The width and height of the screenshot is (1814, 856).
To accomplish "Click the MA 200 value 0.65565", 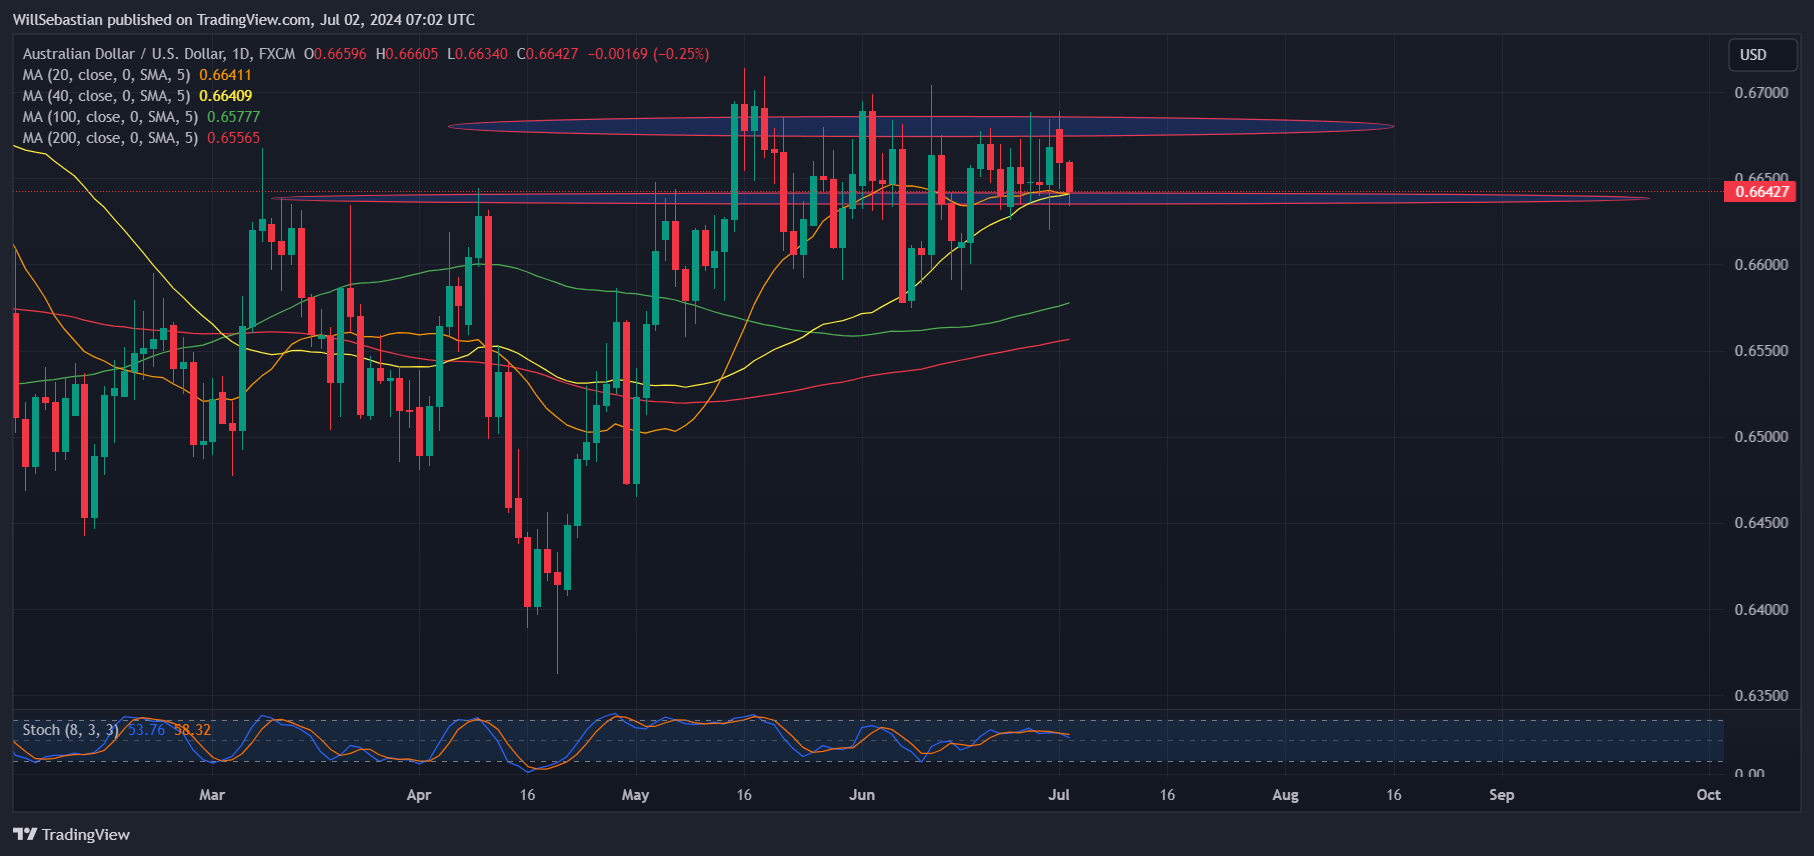I will coord(234,138).
